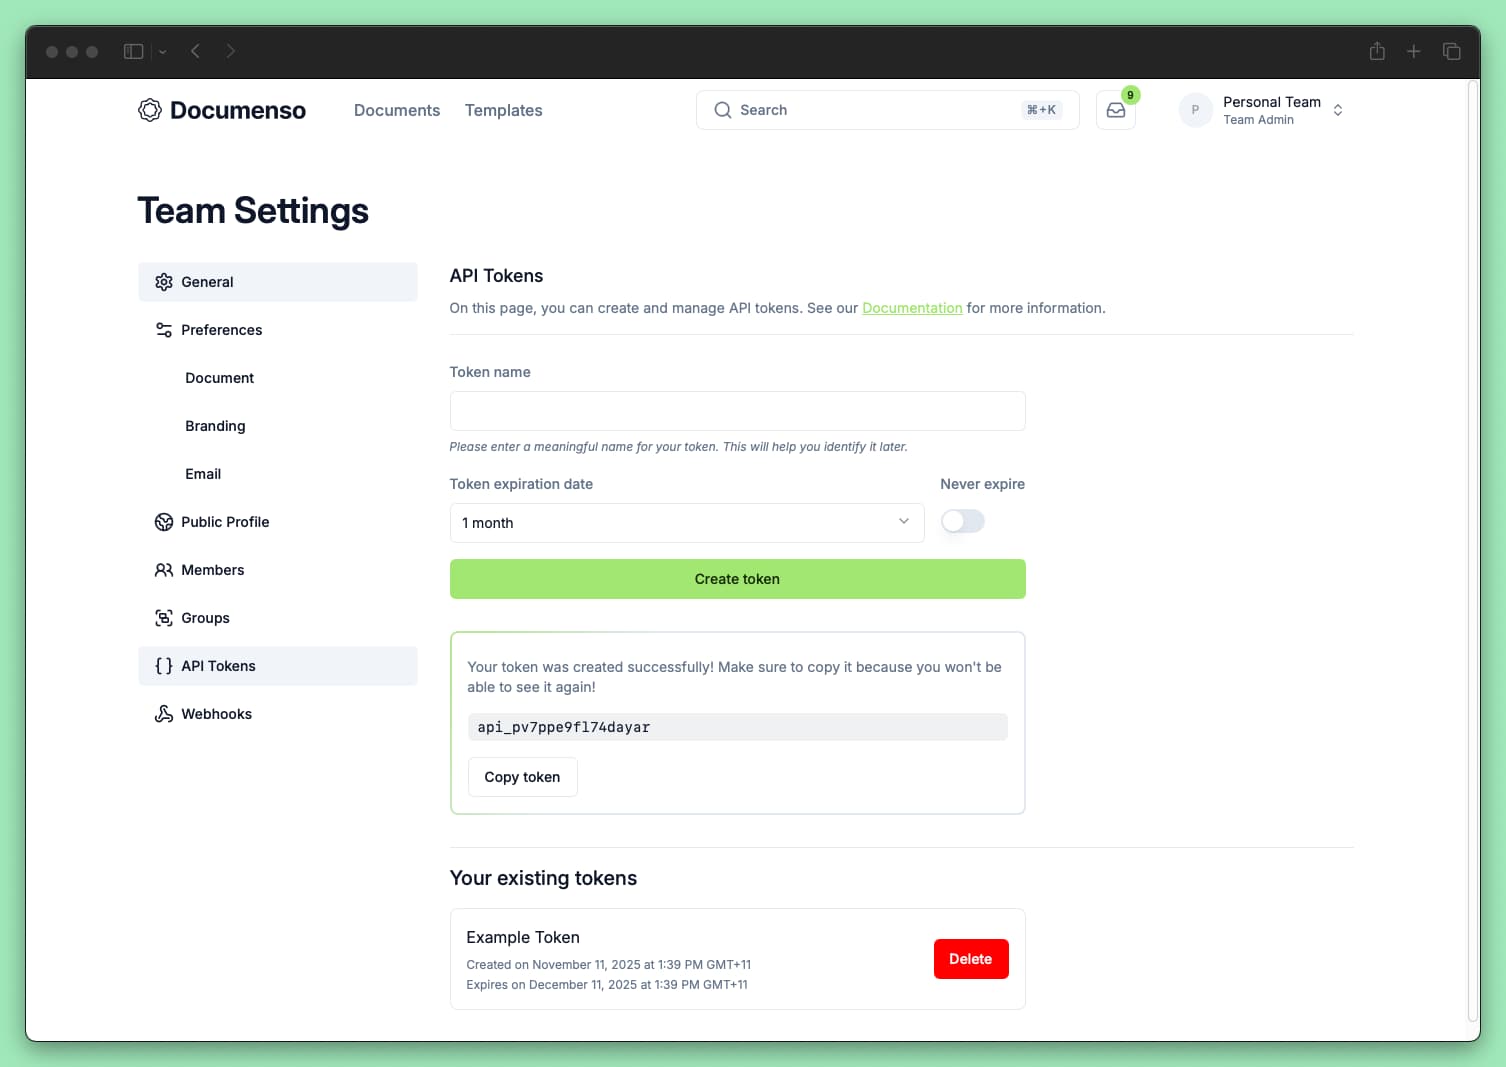Select the General settings gear icon
The width and height of the screenshot is (1506, 1067).
click(x=163, y=281)
